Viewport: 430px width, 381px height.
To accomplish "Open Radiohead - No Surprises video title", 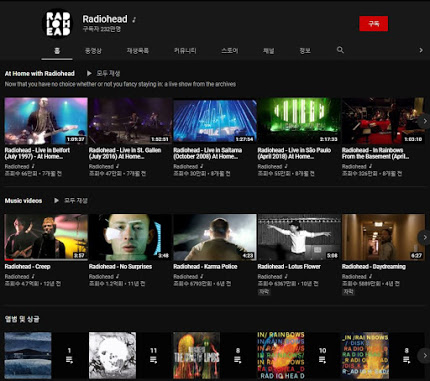I will coord(120,267).
